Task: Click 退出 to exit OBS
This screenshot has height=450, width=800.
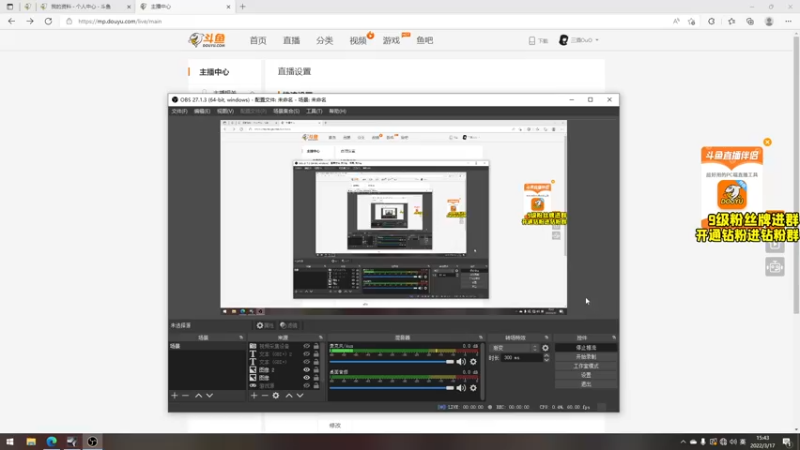Action: point(586,384)
